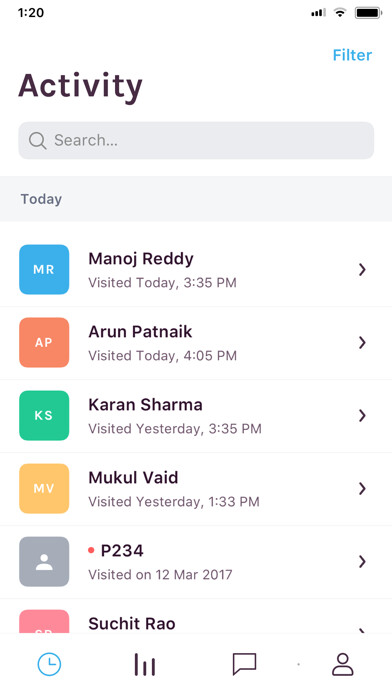Screen dimensions: 392x696
Task: Tap the orange AP avatar
Action: 44,342
